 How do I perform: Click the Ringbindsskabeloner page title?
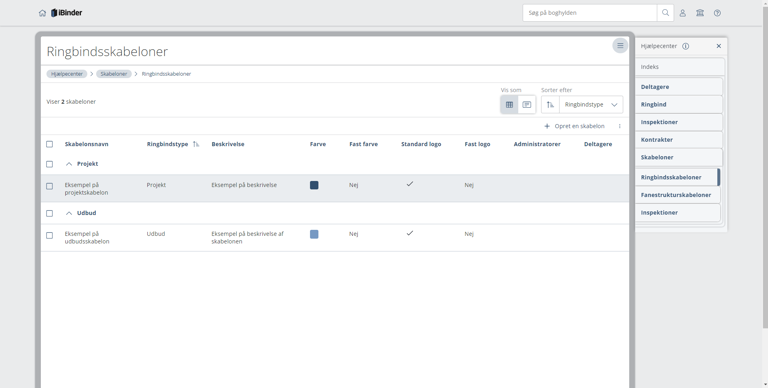(107, 51)
